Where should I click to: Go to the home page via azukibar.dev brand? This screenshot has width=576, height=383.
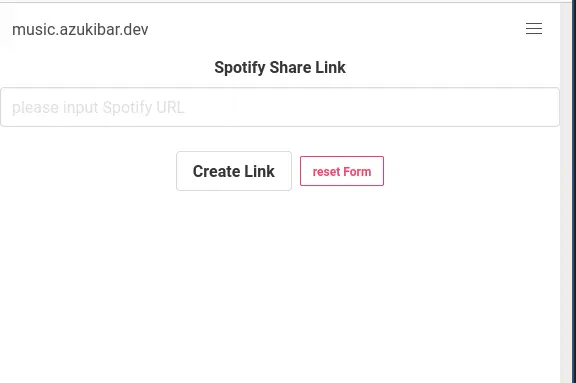tap(80, 29)
